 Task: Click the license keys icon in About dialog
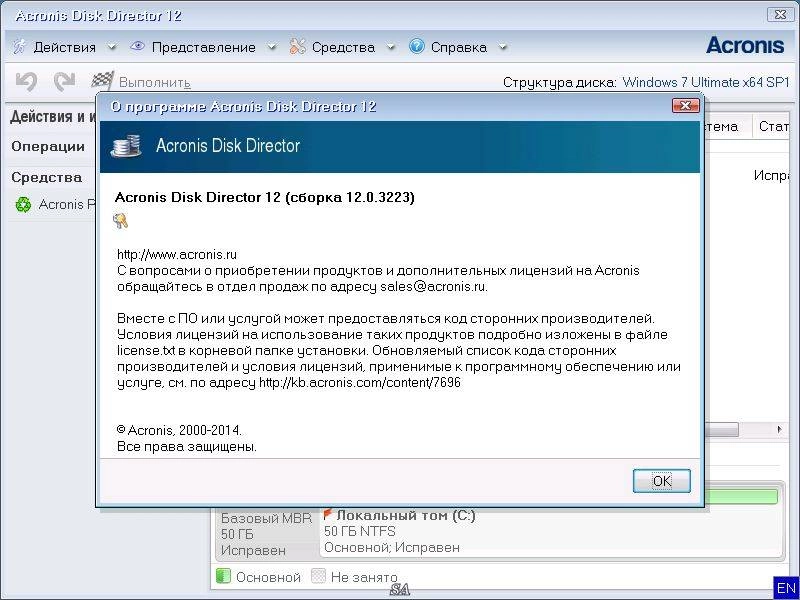point(120,220)
